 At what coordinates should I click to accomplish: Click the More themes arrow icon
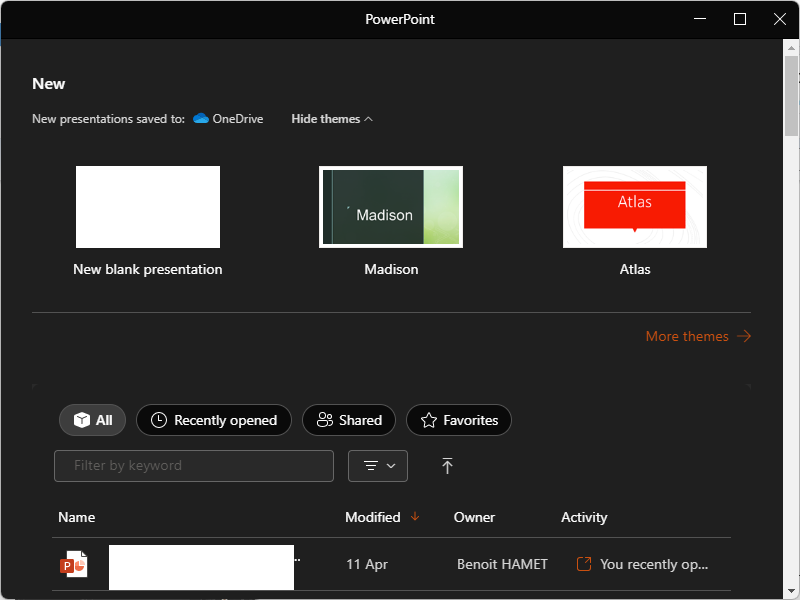coord(744,337)
